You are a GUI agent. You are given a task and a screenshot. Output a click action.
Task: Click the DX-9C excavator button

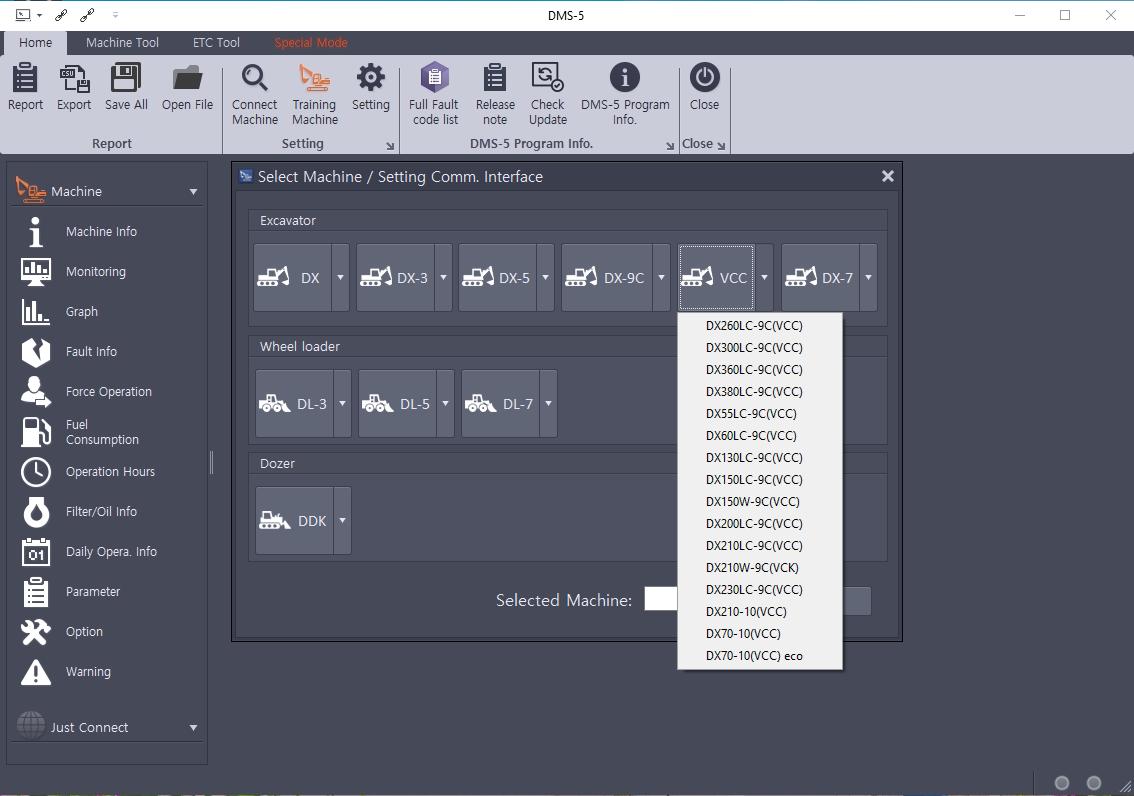click(x=607, y=278)
